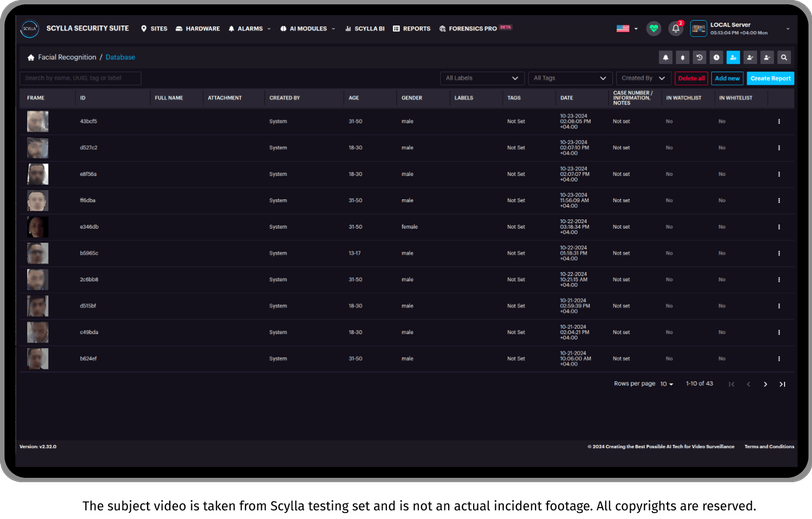This screenshot has width=812, height=519.
Task: Open actions menu for row e346db
Action: coord(779,227)
